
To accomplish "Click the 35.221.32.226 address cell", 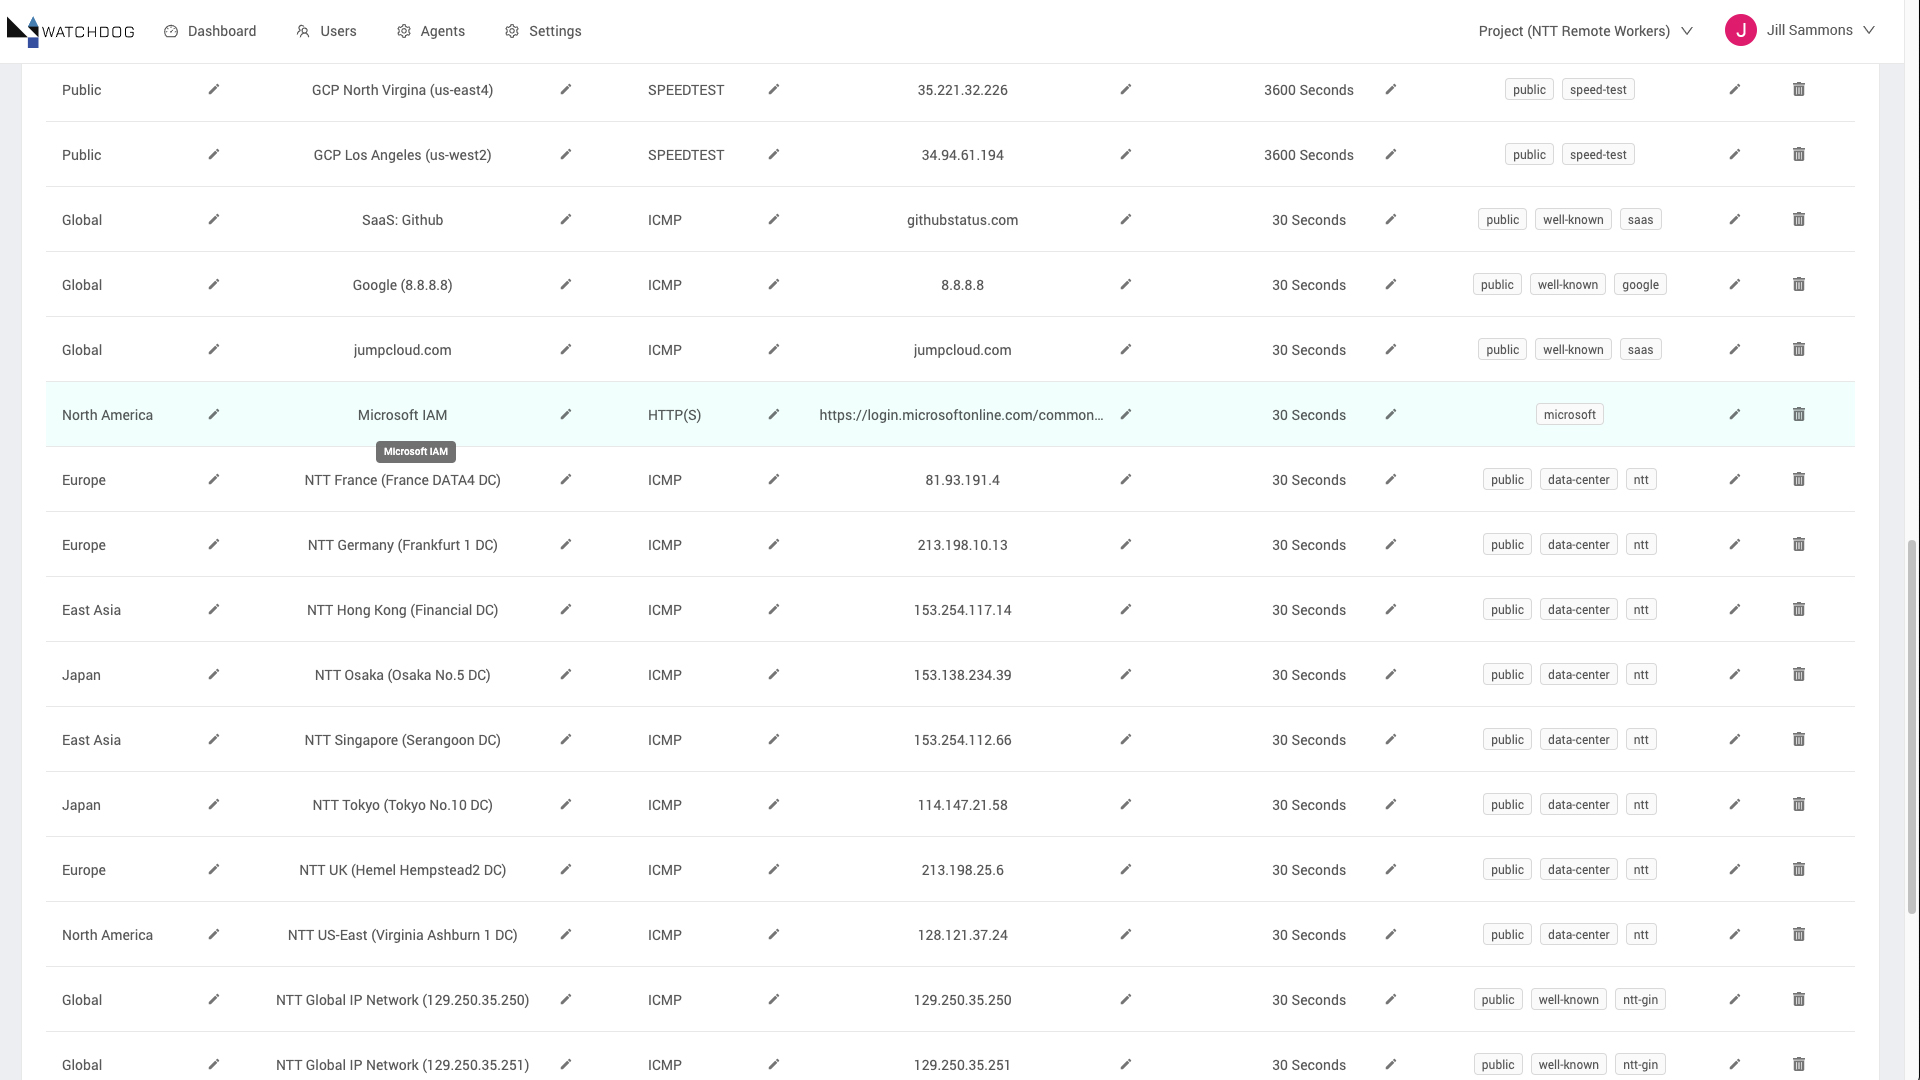I will [962, 90].
